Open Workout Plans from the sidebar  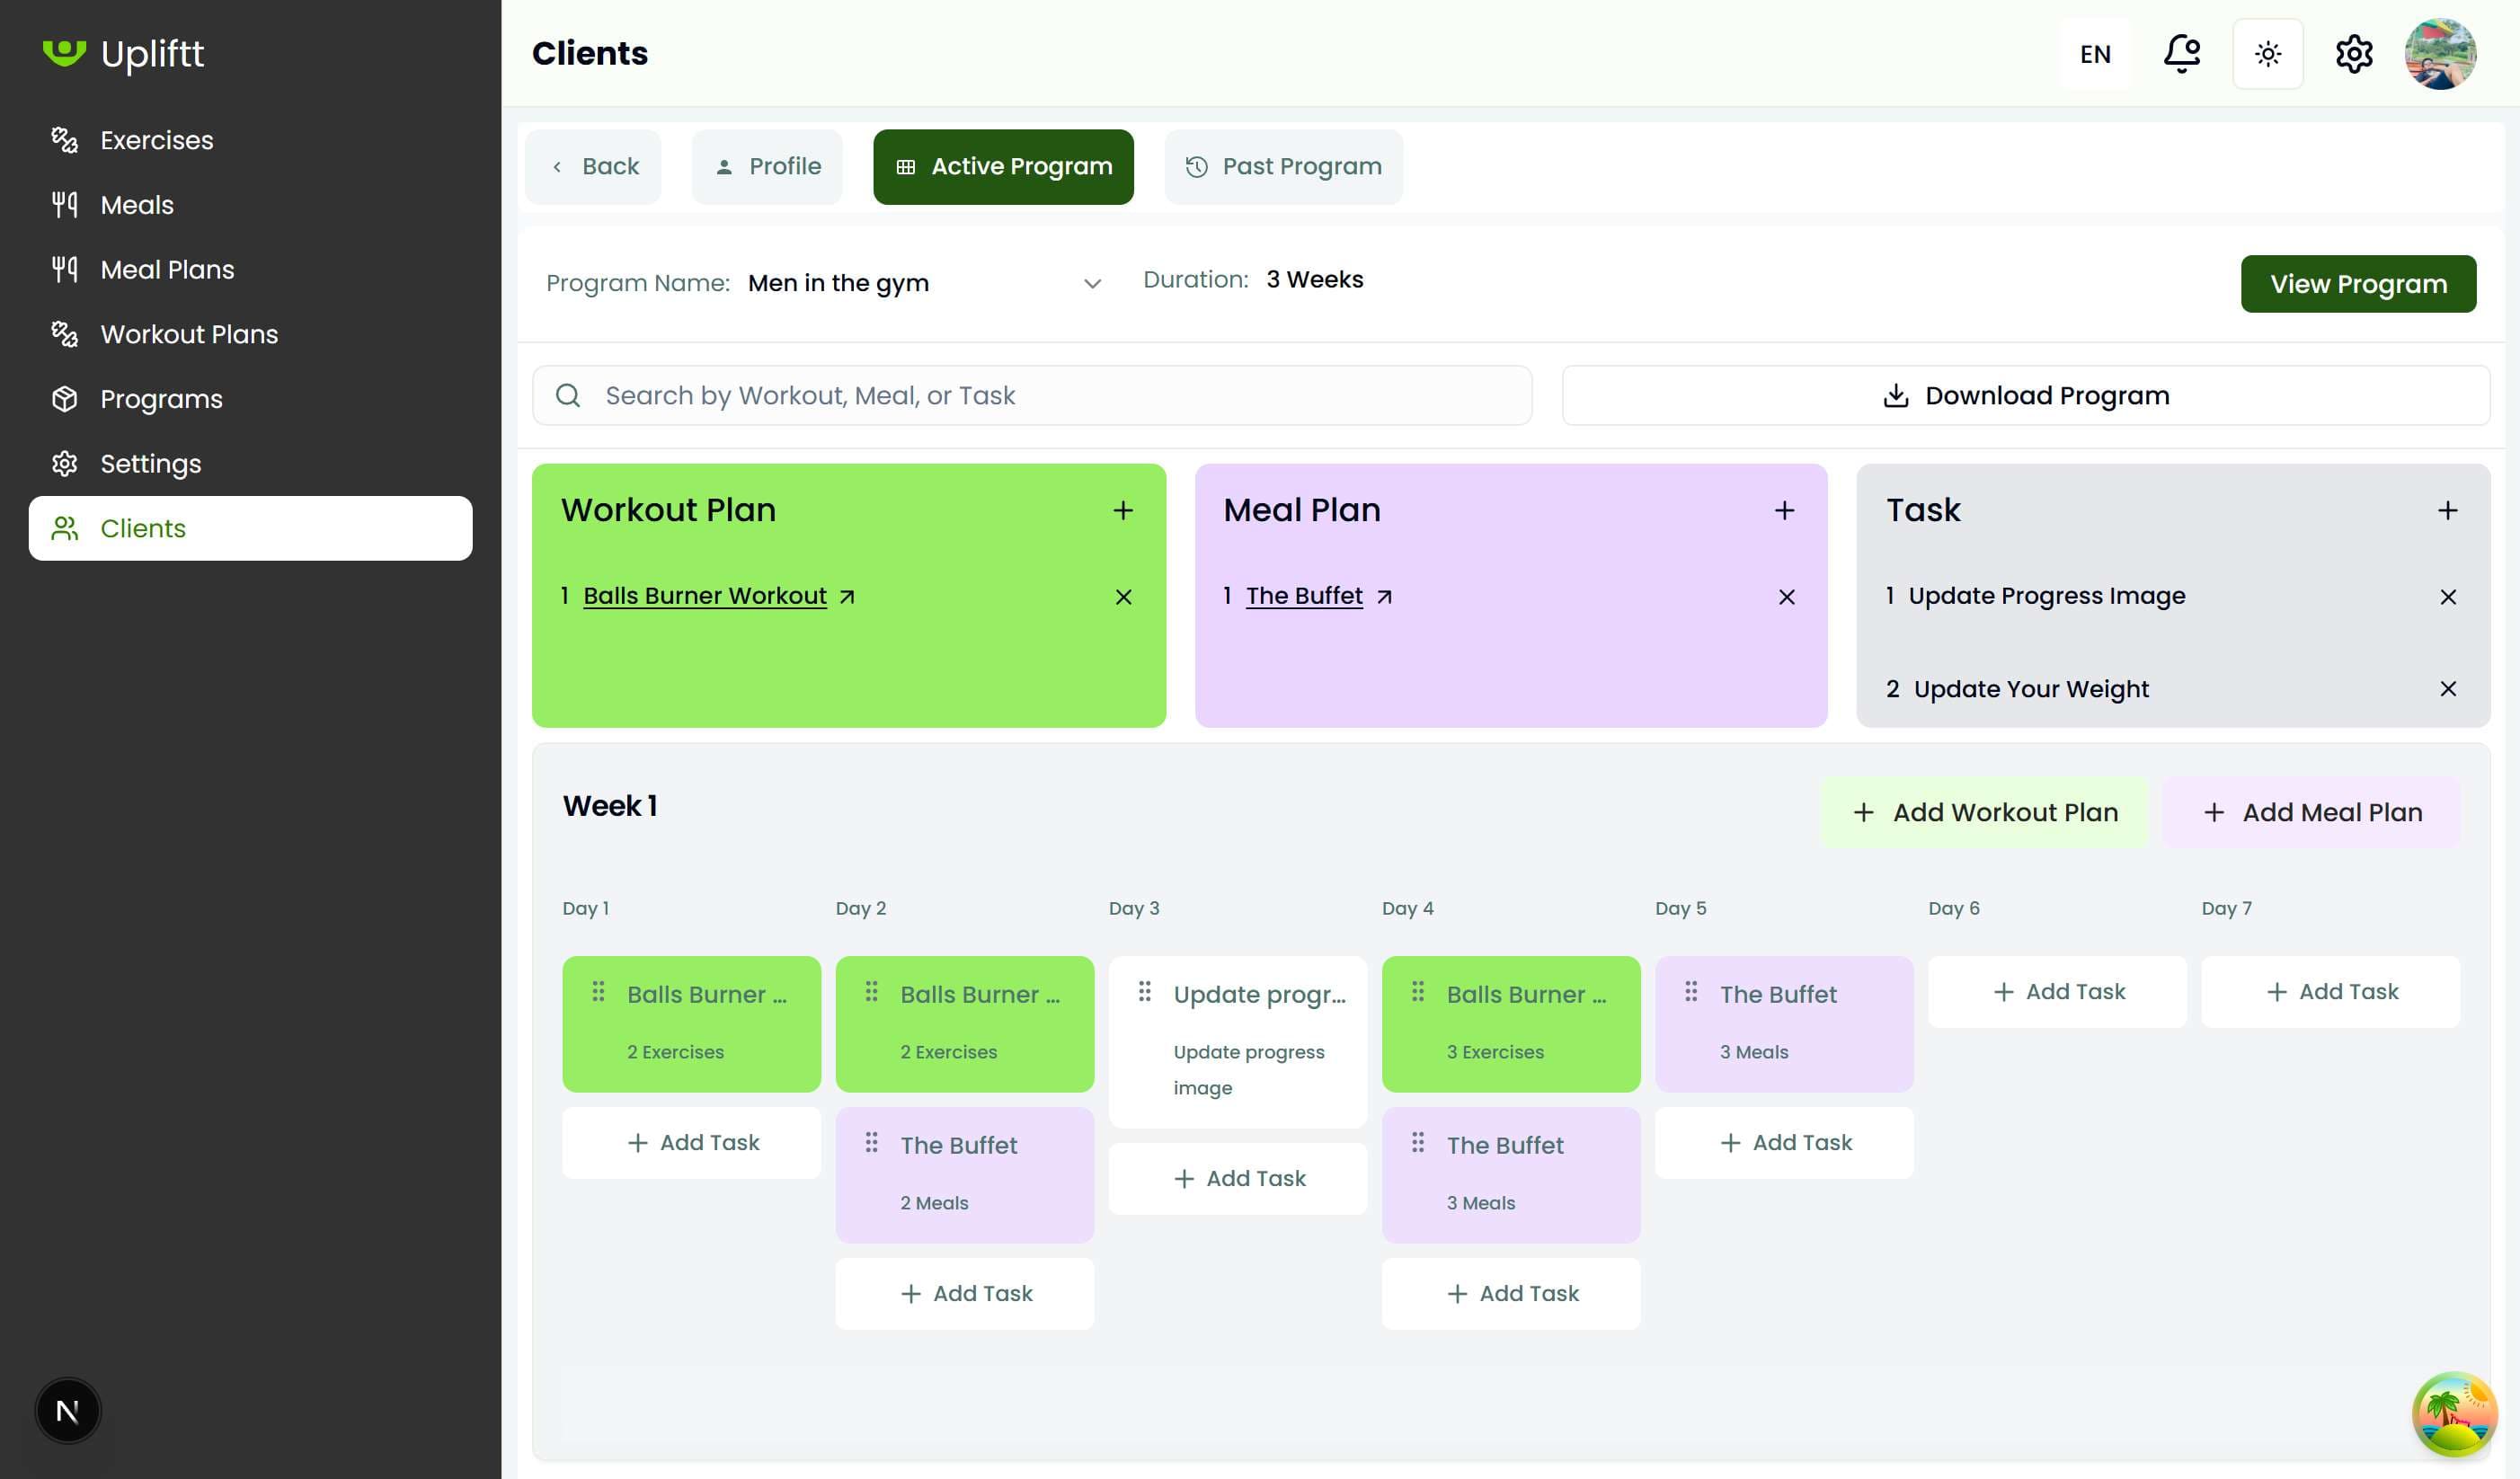189,334
